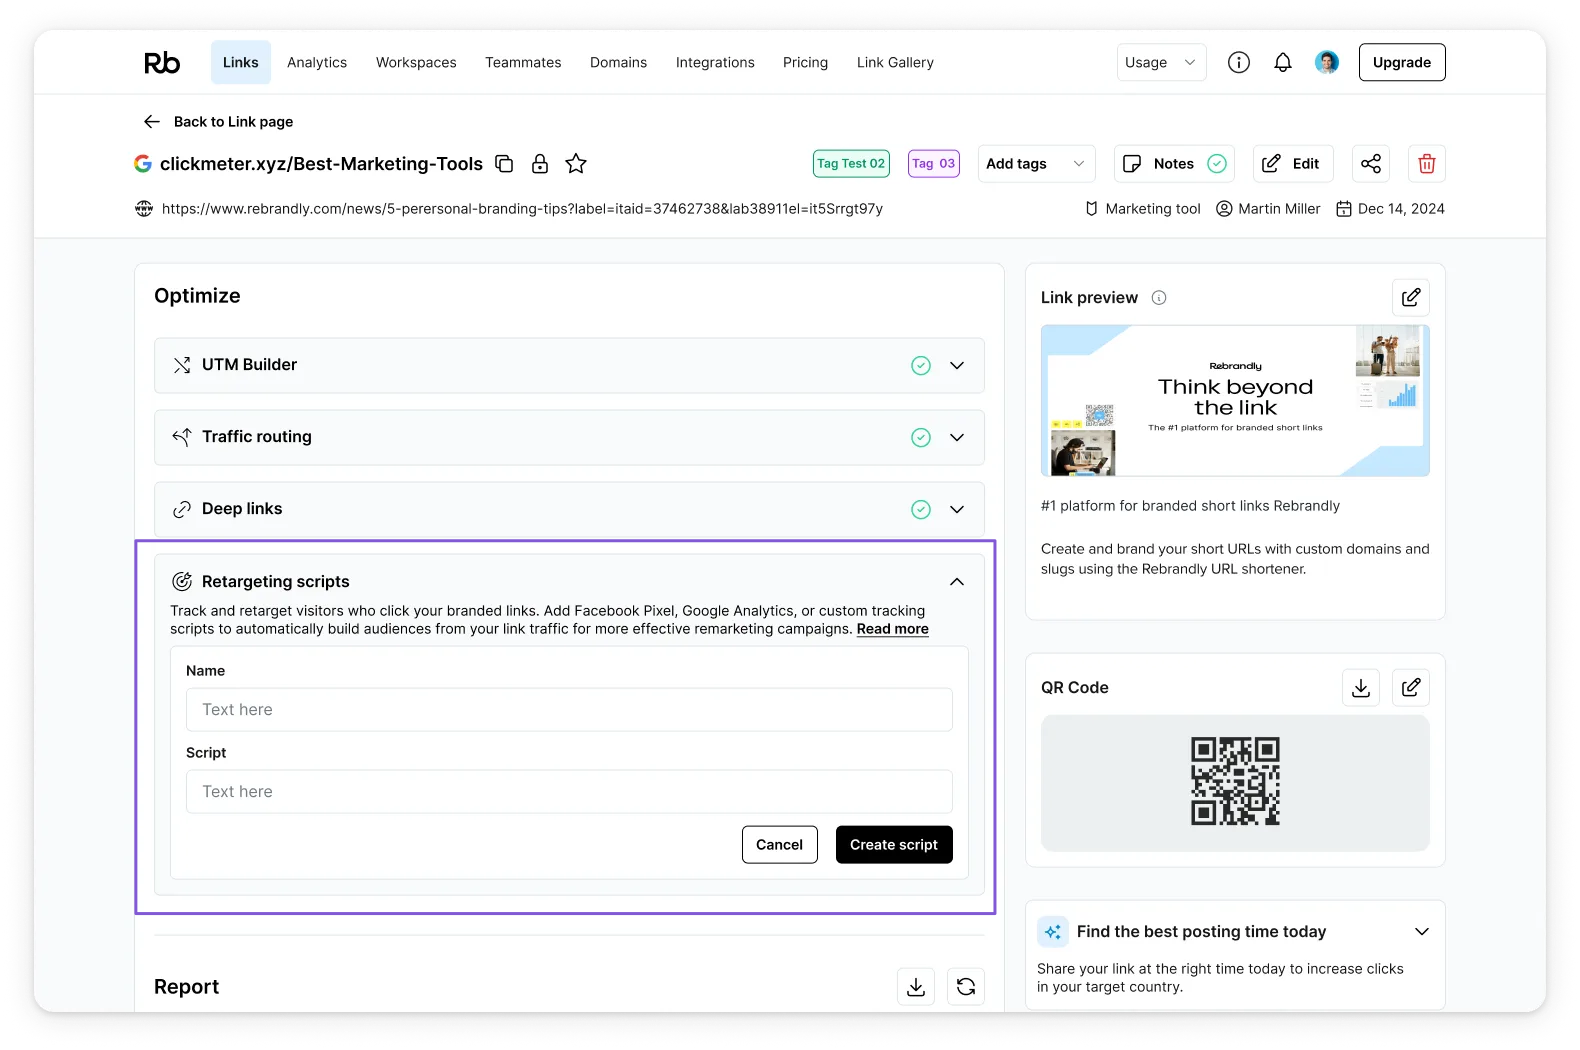This screenshot has width=1580, height=1050.
Task: Click the Tag 03 tag
Action: click(934, 164)
